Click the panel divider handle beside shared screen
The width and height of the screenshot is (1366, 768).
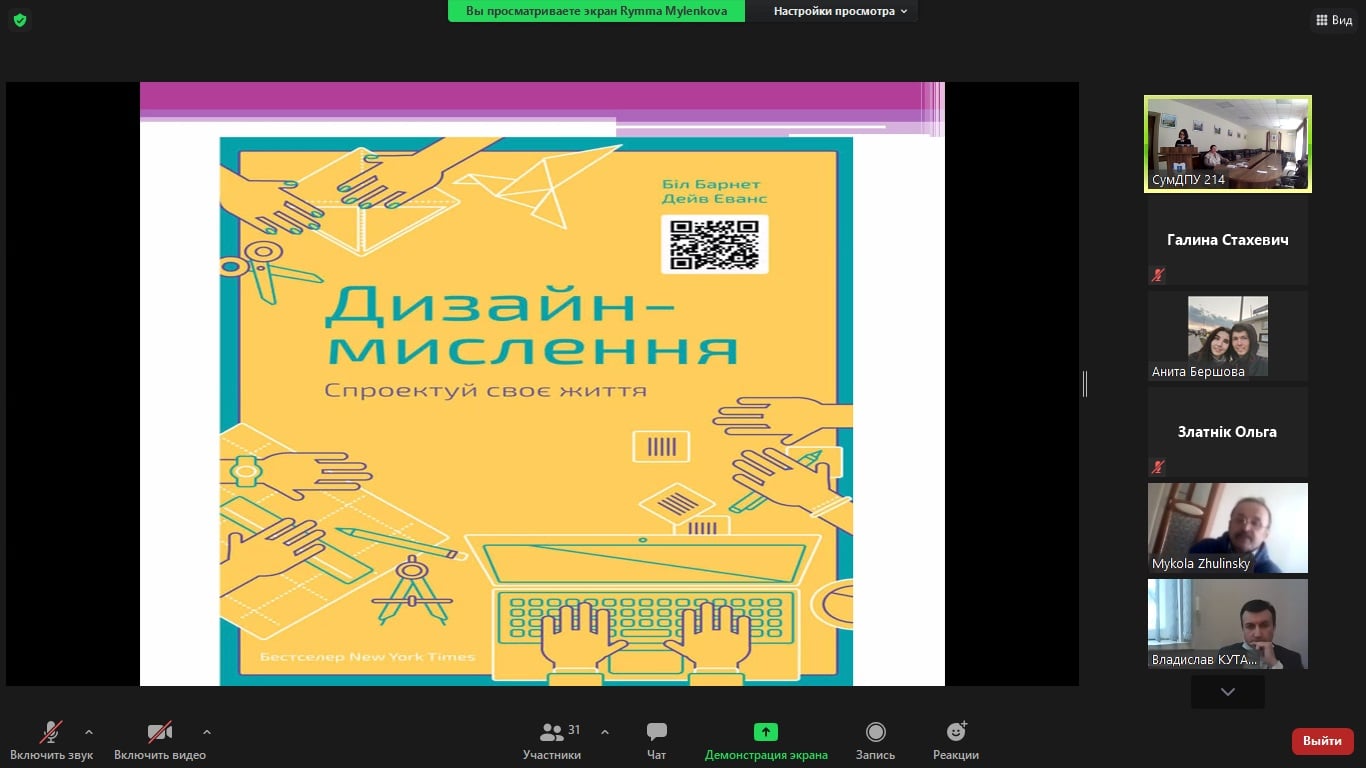1085,384
